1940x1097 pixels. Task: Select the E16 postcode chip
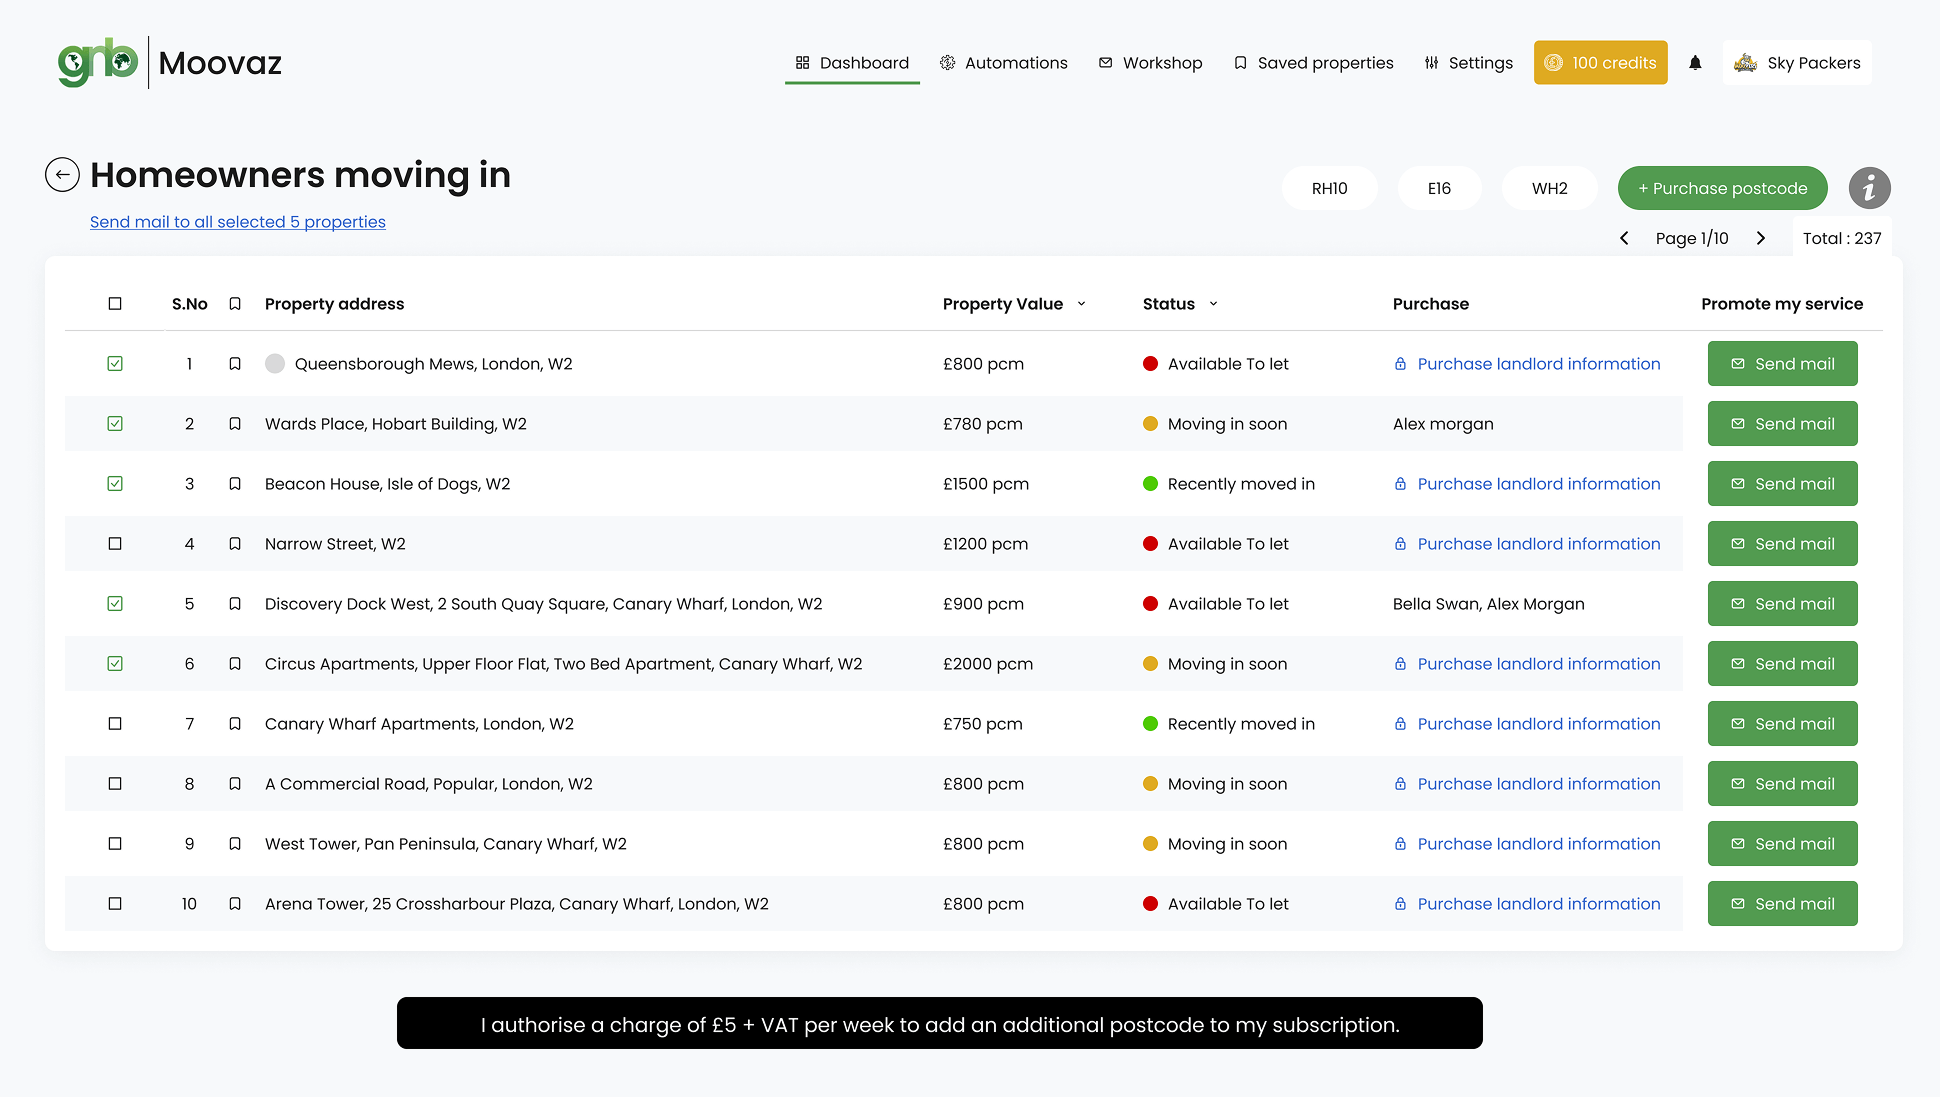1439,188
